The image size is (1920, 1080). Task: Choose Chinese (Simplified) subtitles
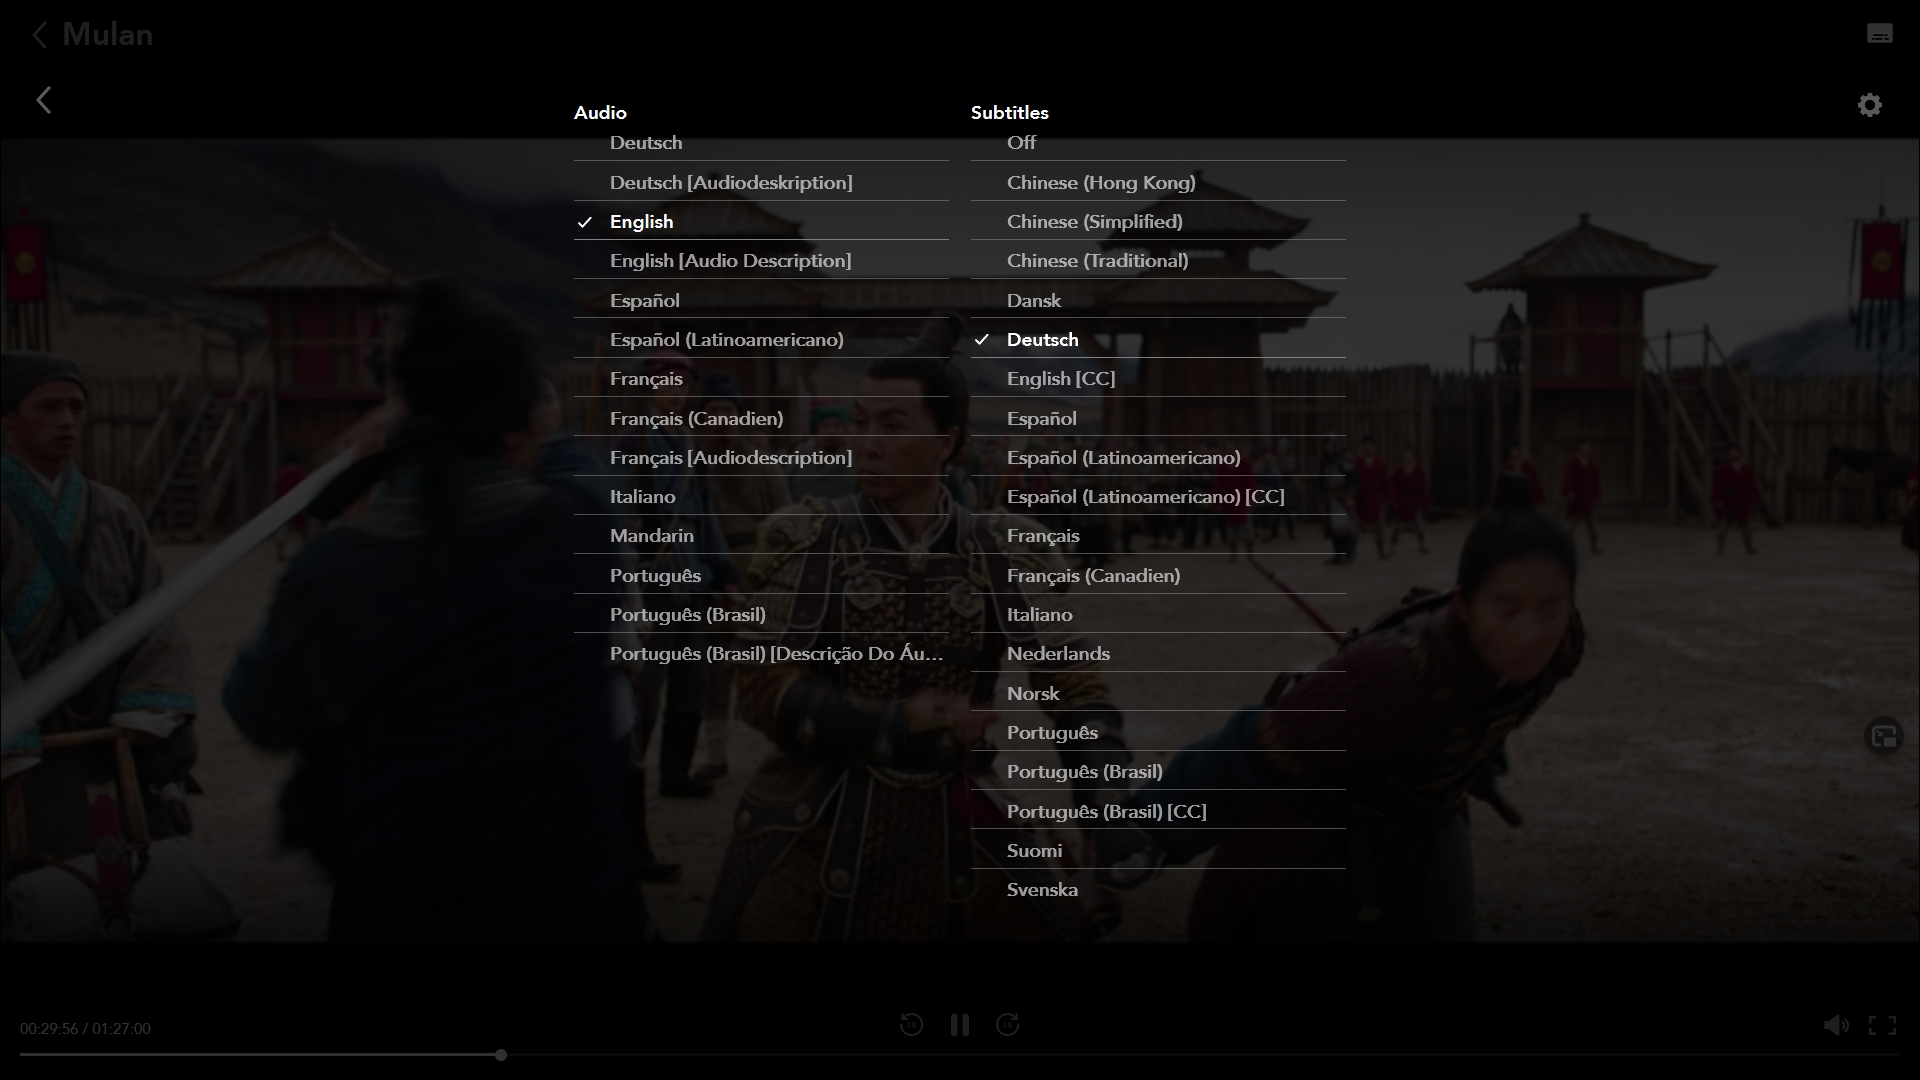(1094, 222)
